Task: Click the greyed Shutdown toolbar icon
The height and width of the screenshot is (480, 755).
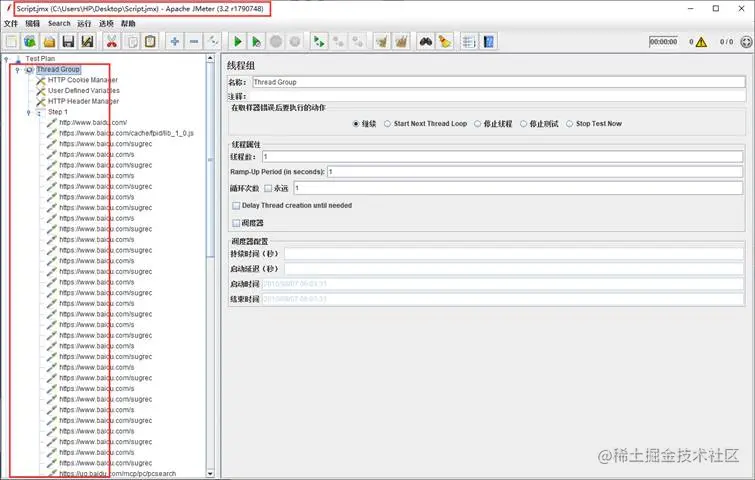Action: 295,42
